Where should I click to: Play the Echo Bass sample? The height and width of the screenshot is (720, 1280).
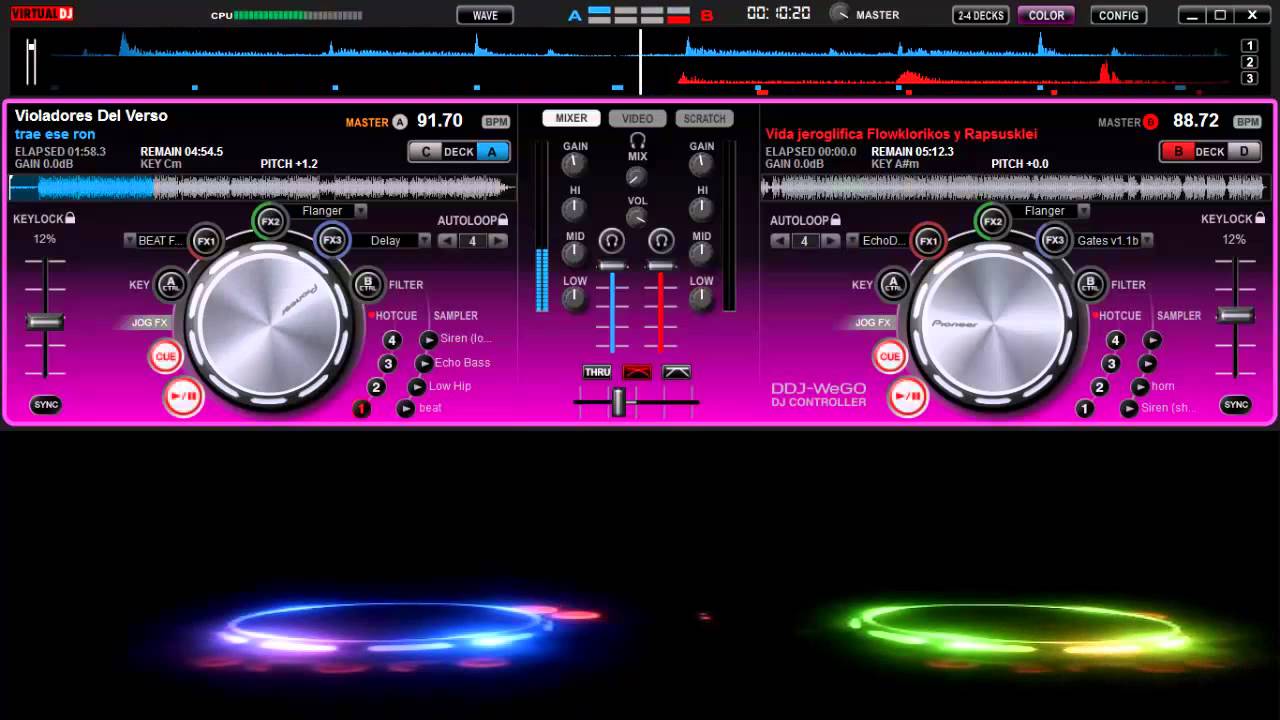[424, 364]
